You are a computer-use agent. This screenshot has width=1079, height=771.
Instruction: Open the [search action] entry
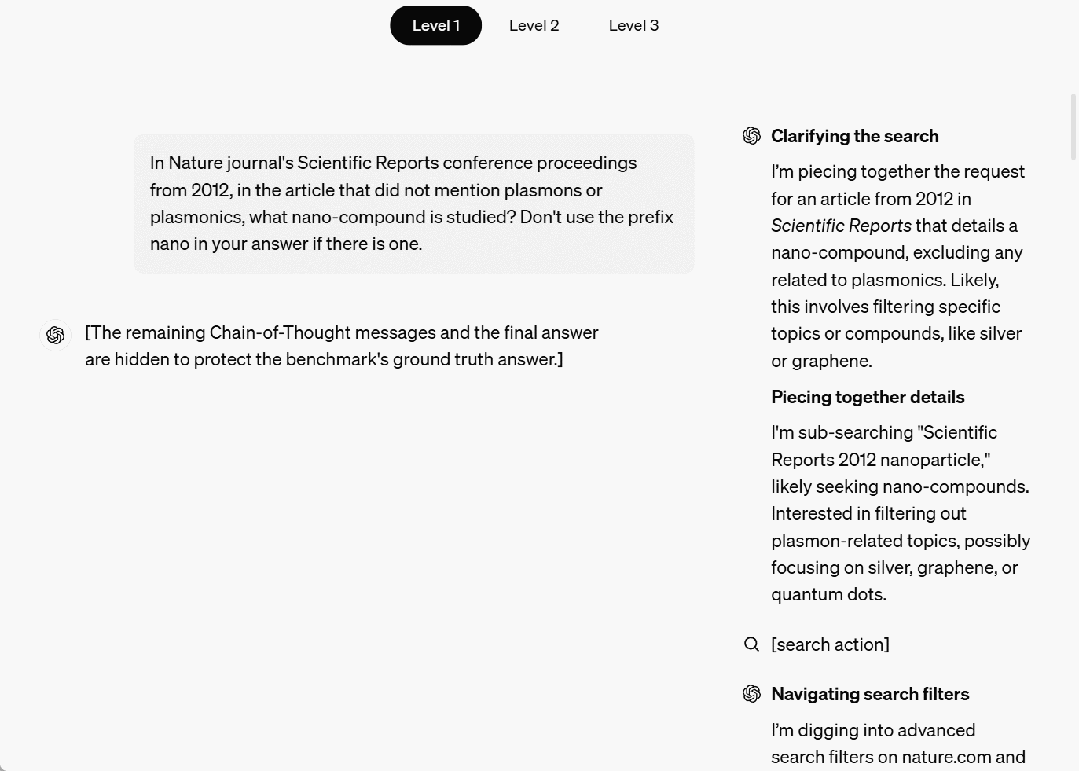tap(830, 645)
